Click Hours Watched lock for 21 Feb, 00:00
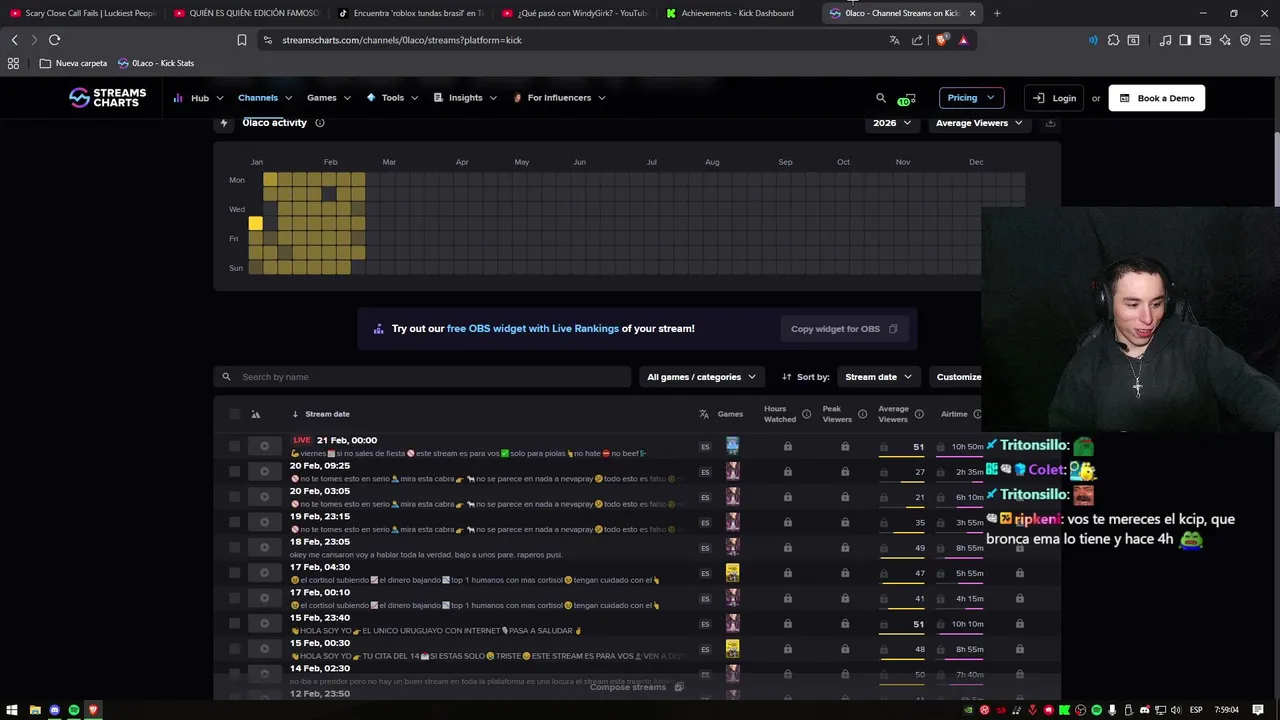This screenshot has height=720, width=1280. (x=788, y=447)
